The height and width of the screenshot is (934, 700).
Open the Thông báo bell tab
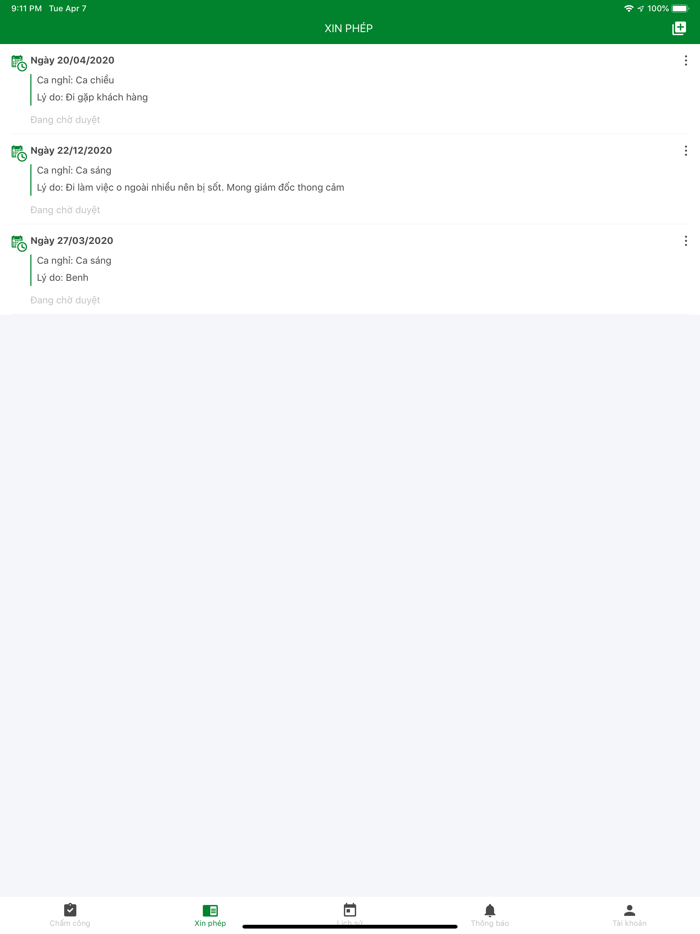(490, 915)
